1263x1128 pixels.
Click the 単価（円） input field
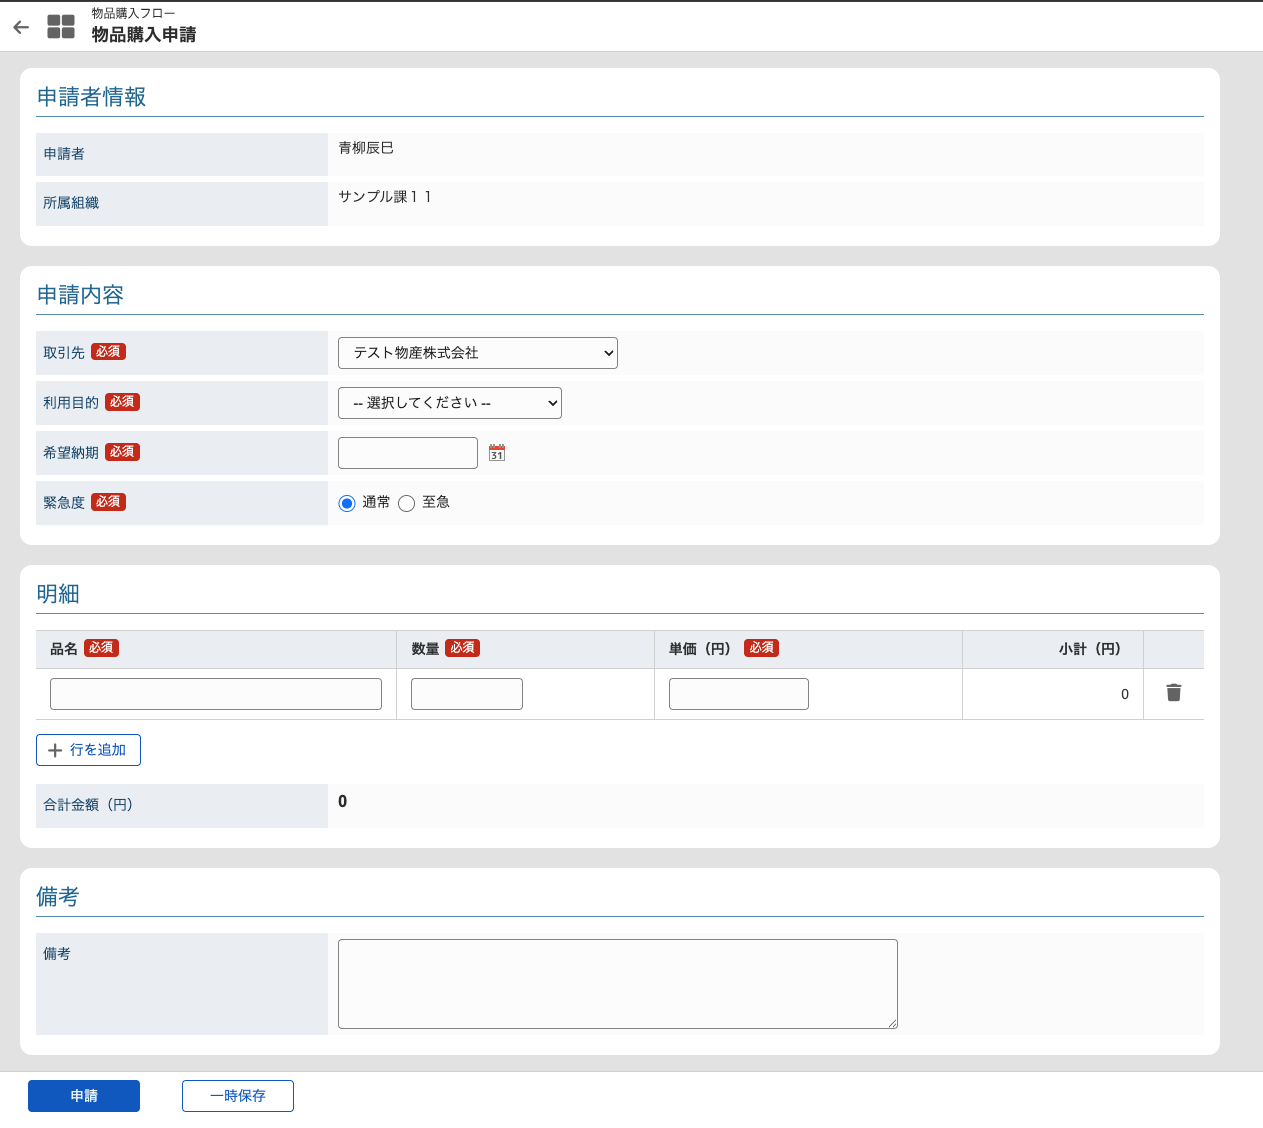tap(739, 694)
